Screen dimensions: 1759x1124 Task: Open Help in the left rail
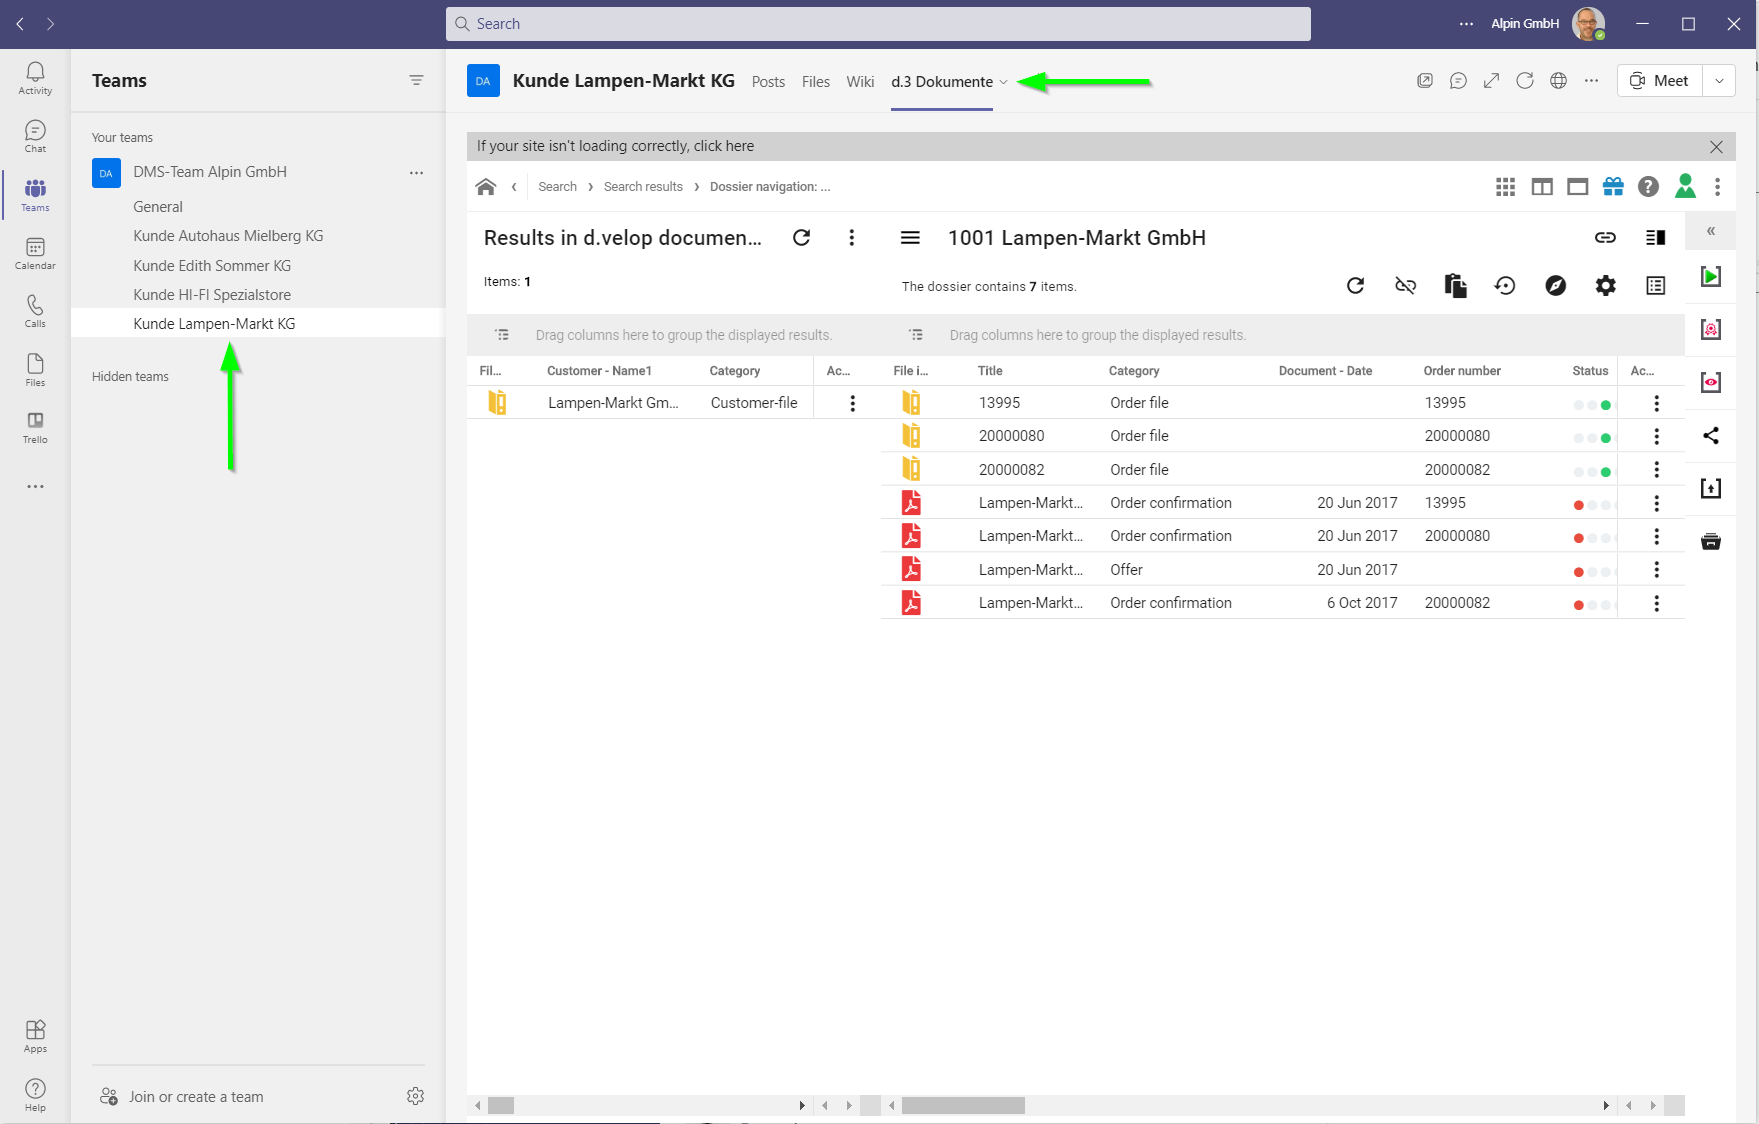[35, 1095]
